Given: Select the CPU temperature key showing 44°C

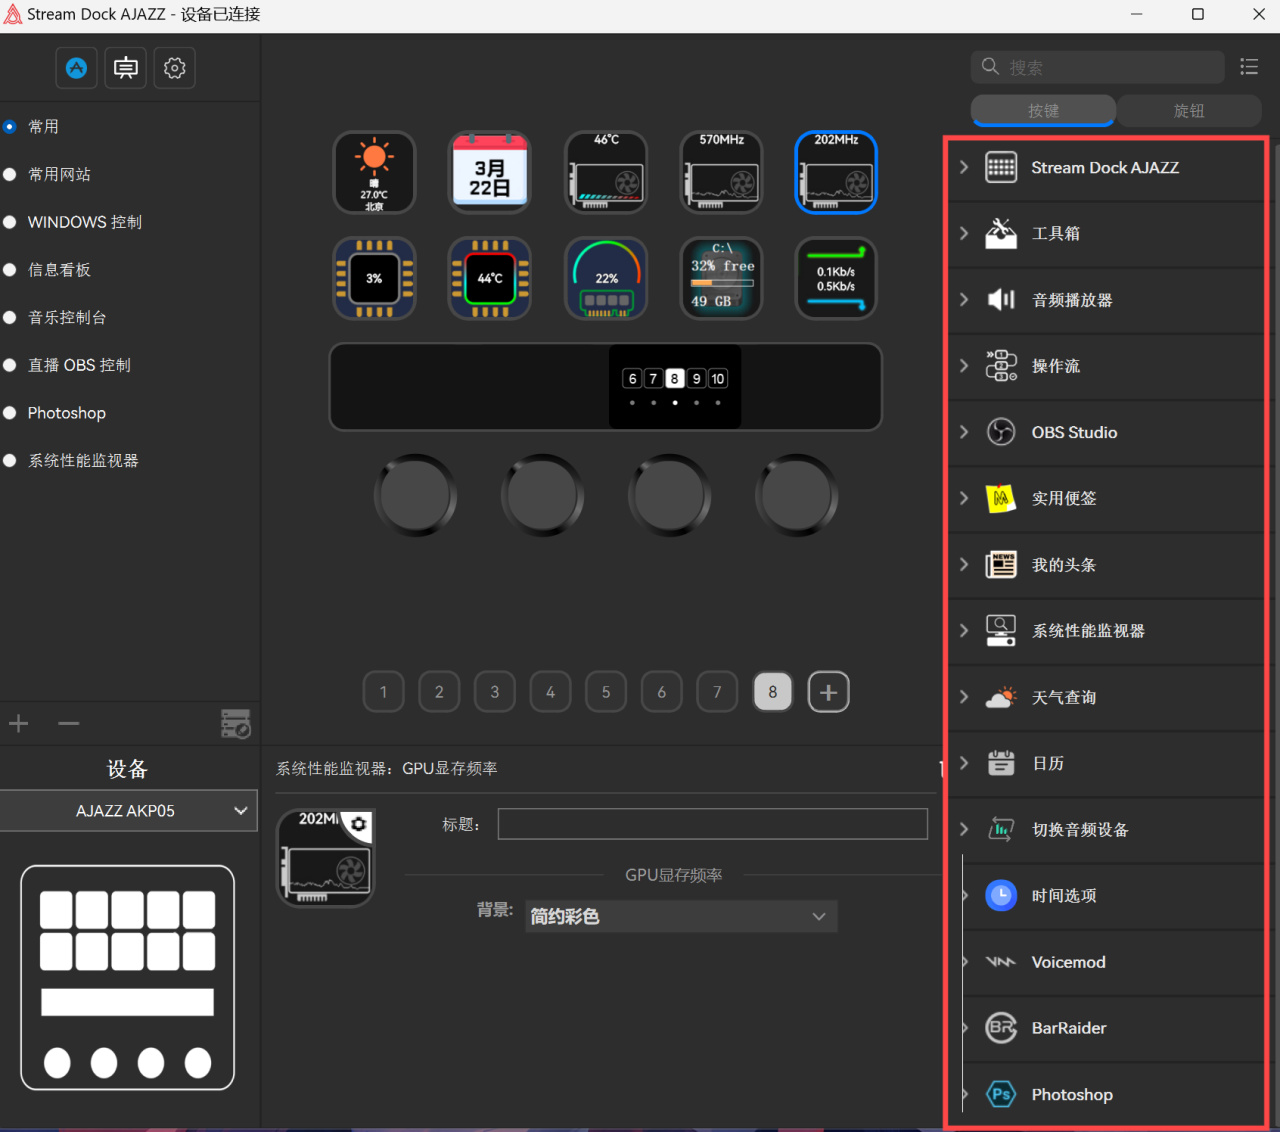Looking at the screenshot, I should (490, 278).
